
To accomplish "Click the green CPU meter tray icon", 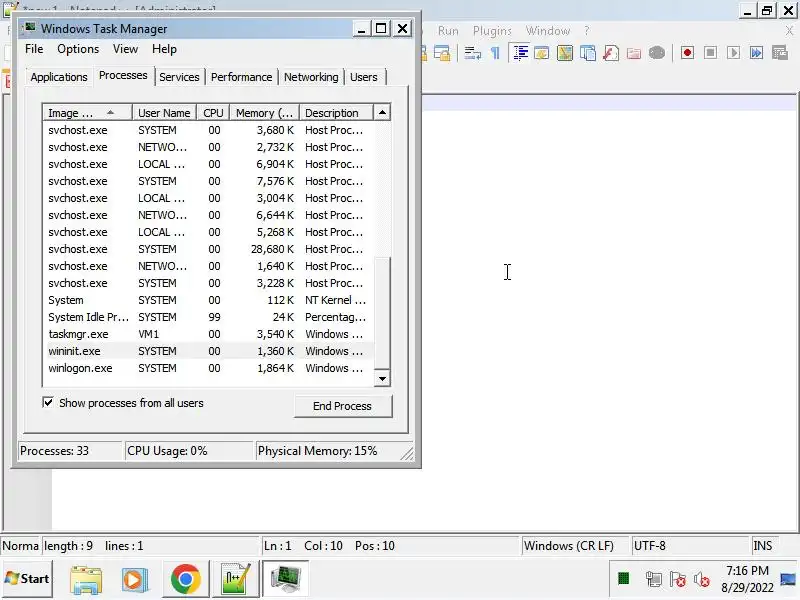I will pyautogui.click(x=623, y=578).
